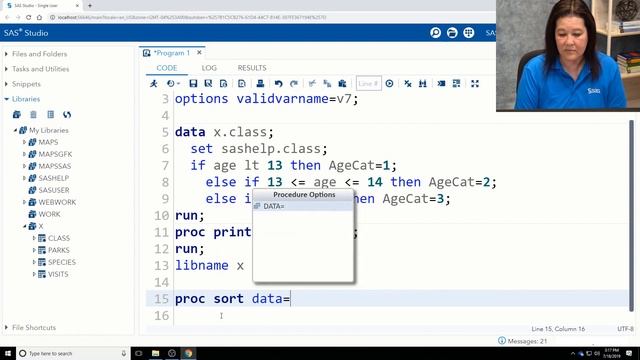The width and height of the screenshot is (640, 360).
Task: Collapse the X library node
Action: 24,226
